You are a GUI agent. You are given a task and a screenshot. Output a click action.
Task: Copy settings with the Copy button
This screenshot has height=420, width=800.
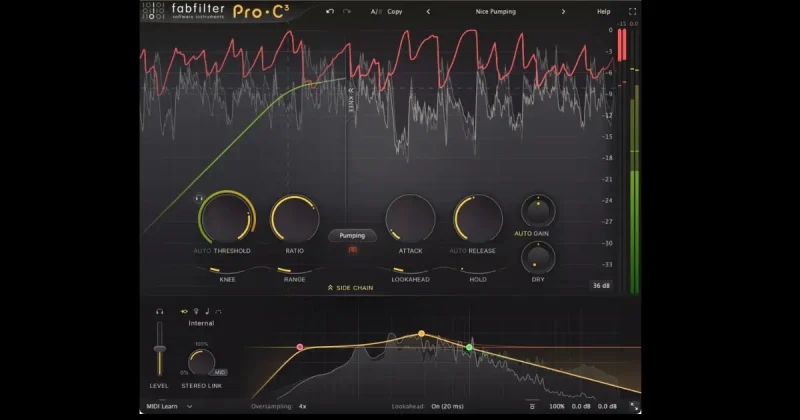pos(394,11)
